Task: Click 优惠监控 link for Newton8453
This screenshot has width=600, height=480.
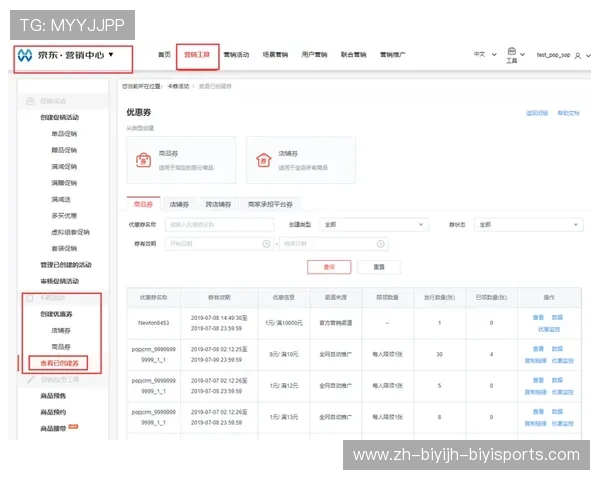Action: (x=549, y=328)
